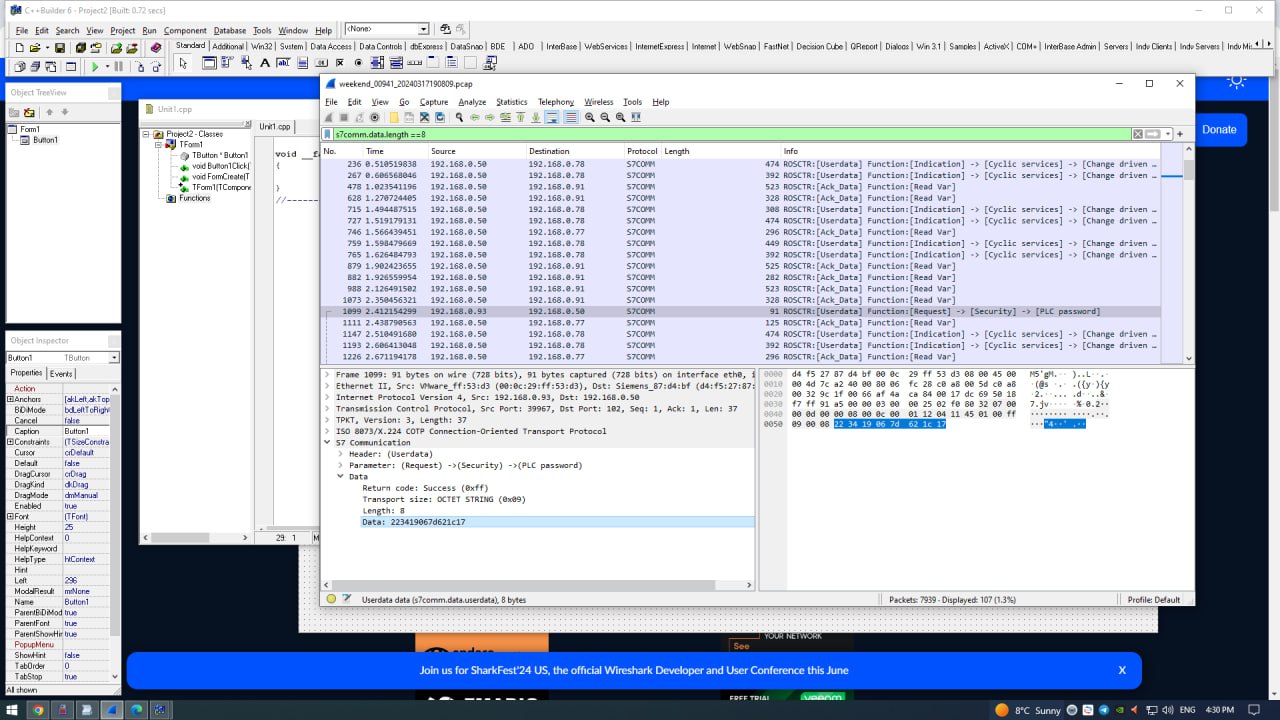The width and height of the screenshot is (1280, 720).
Task: Click Unit1.cpp editor tab in C++Builder
Action: pyautogui.click(x=274, y=126)
